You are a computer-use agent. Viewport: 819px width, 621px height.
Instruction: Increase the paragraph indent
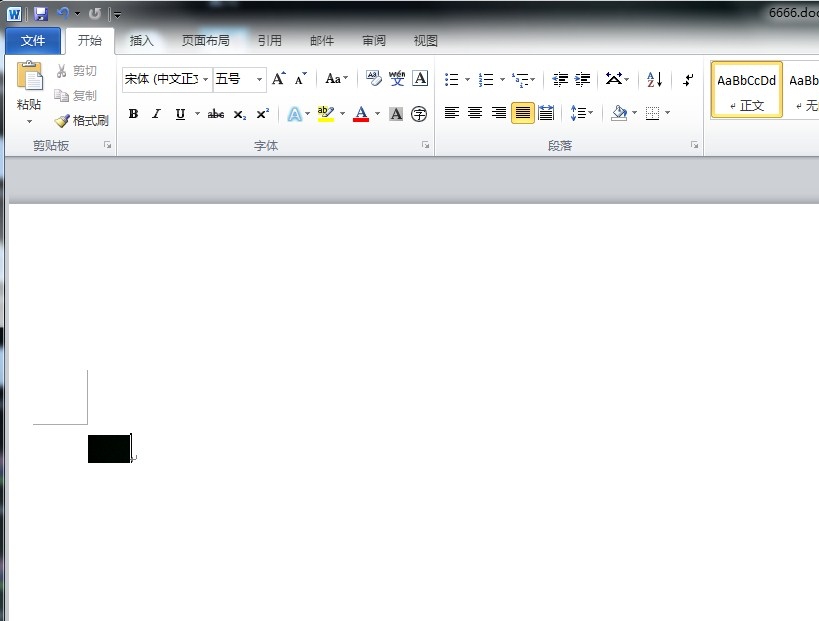pos(583,79)
